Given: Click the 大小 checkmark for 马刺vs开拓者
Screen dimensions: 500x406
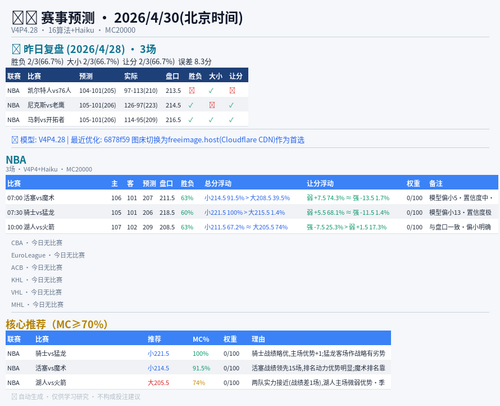Looking at the screenshot, I should point(211,120).
